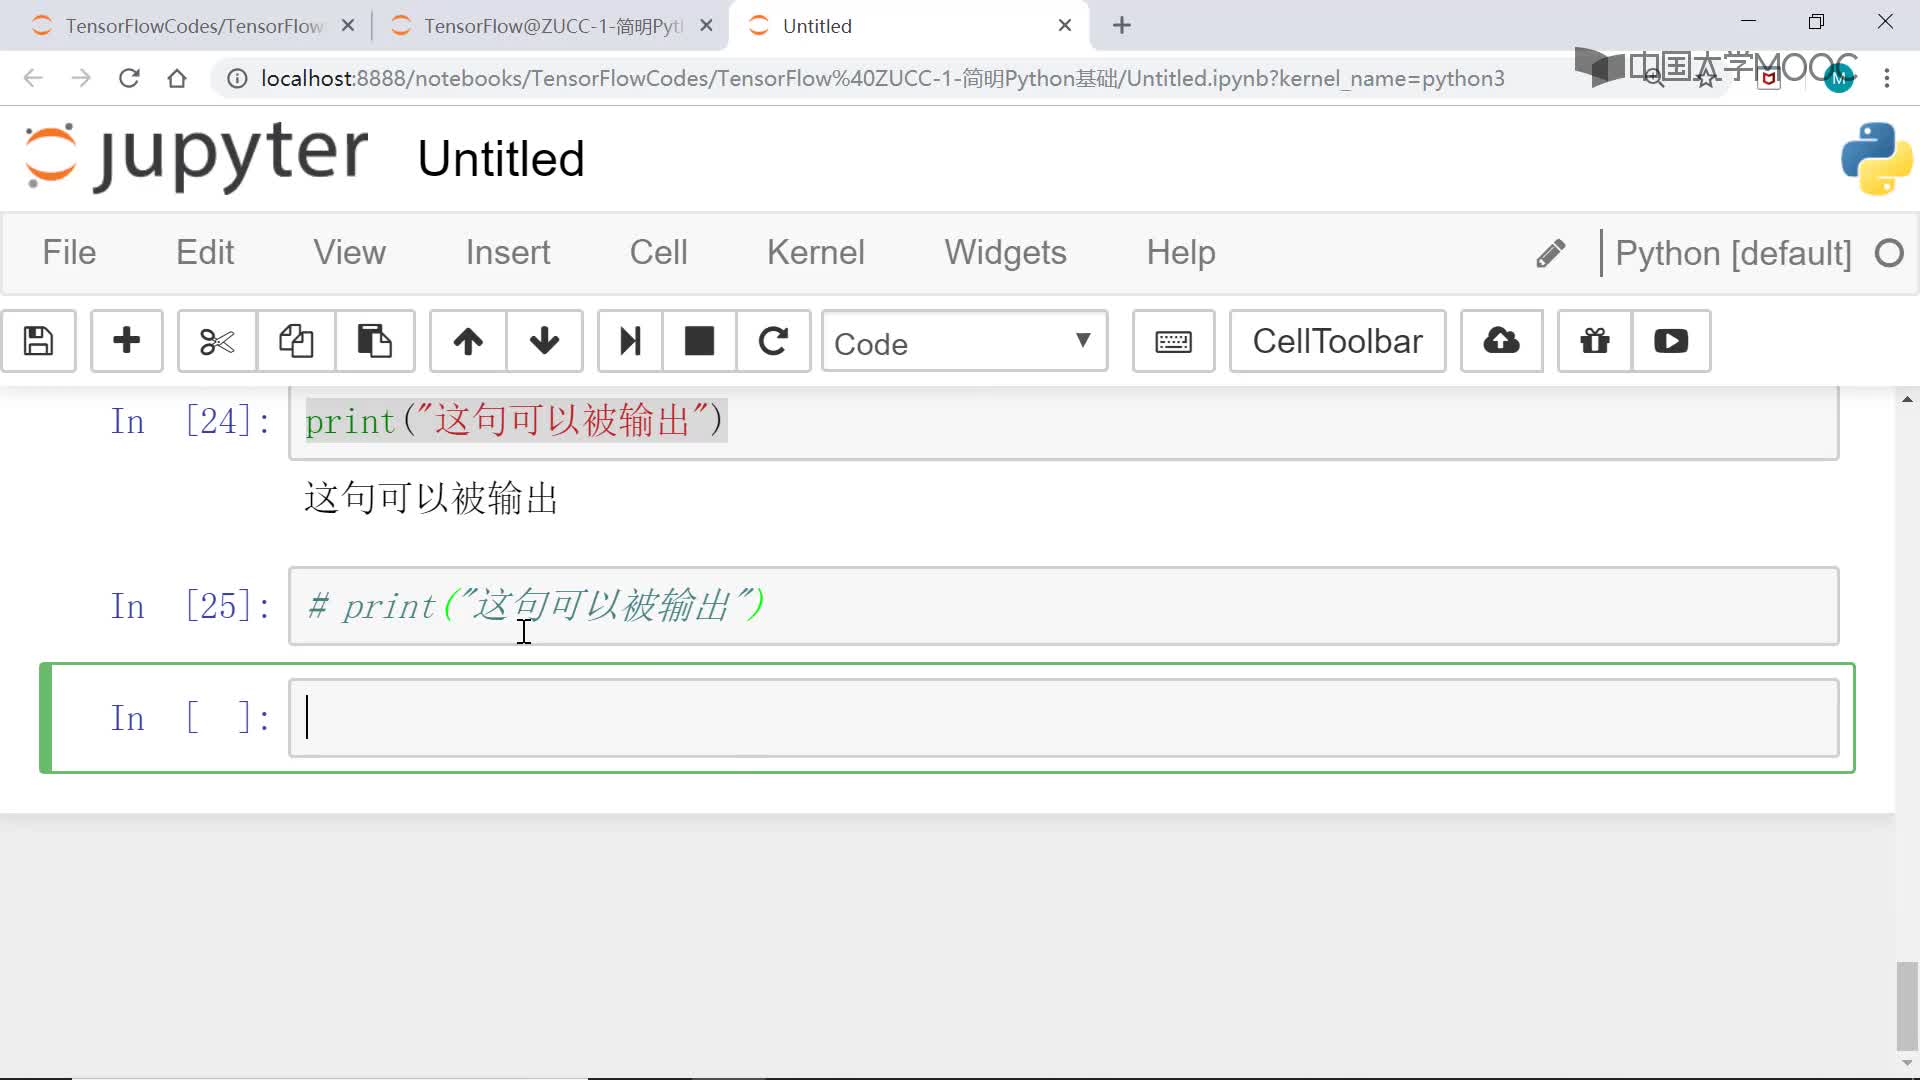The image size is (1920, 1080).
Task: Open the Jupyter logo home link
Action: [196, 156]
